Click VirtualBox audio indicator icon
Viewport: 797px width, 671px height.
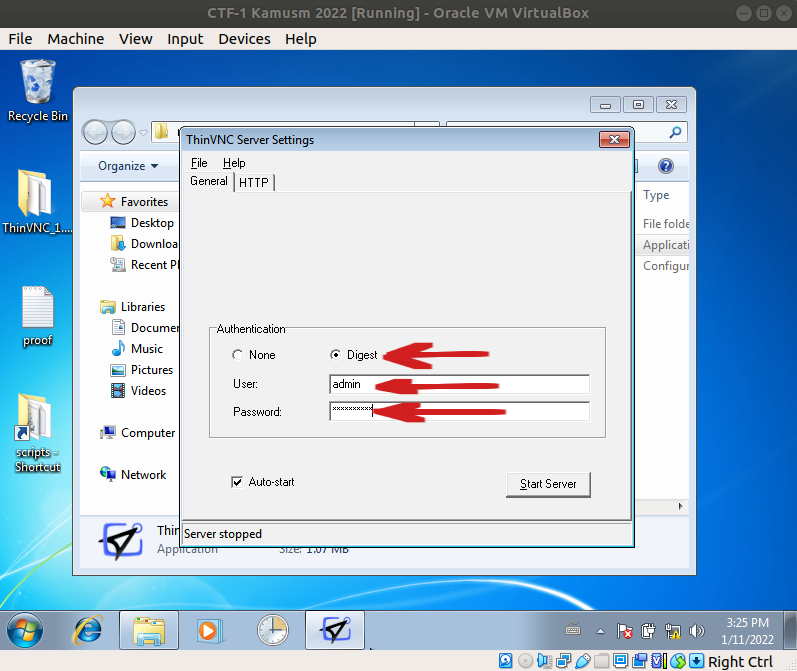click(544, 661)
